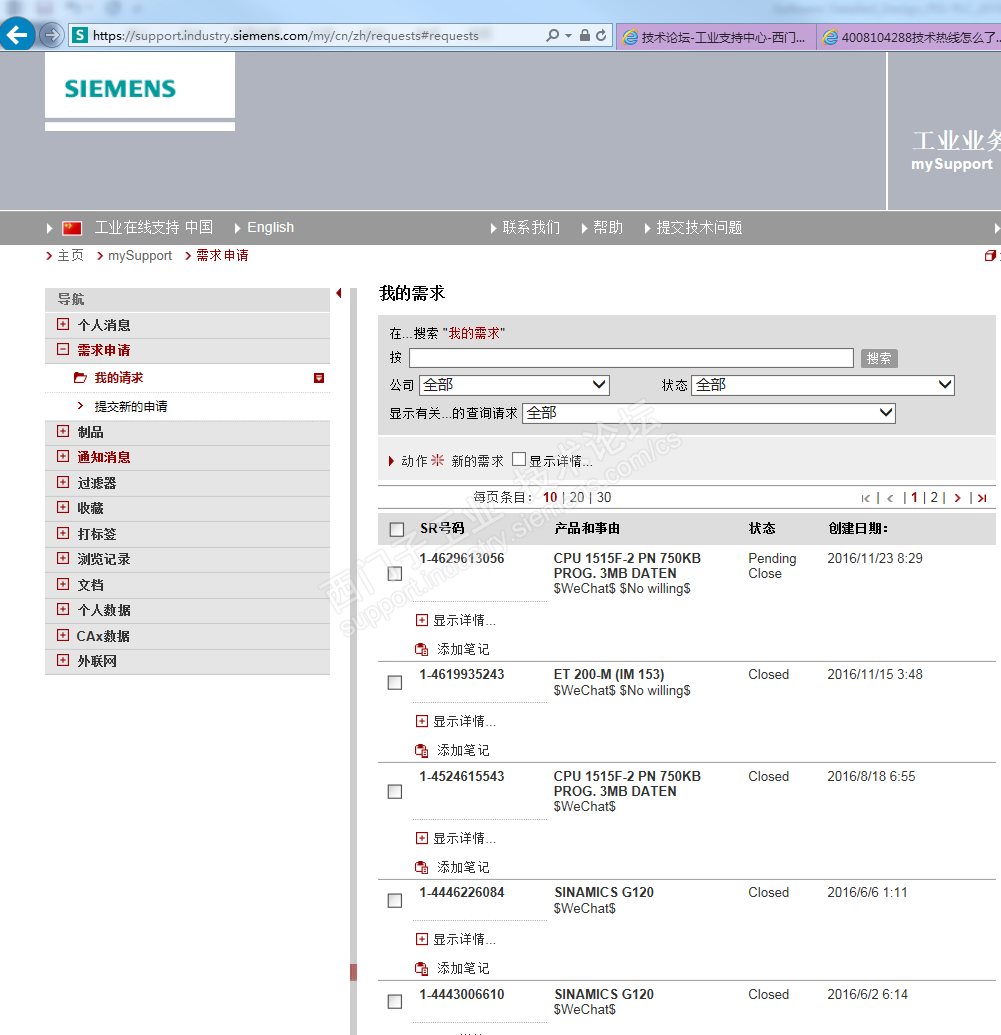This screenshot has height=1035, width=1001.
Task: Go to page 2 of results
Action: click(934, 498)
